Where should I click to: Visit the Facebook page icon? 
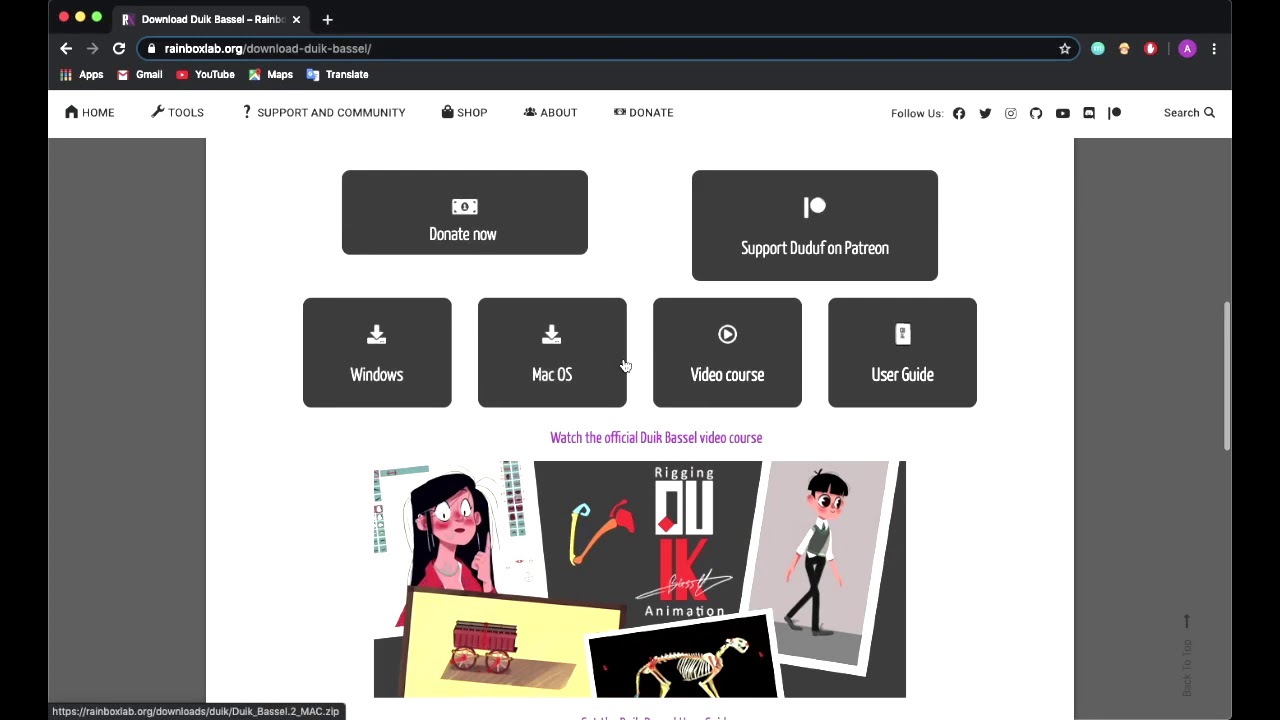coord(959,113)
